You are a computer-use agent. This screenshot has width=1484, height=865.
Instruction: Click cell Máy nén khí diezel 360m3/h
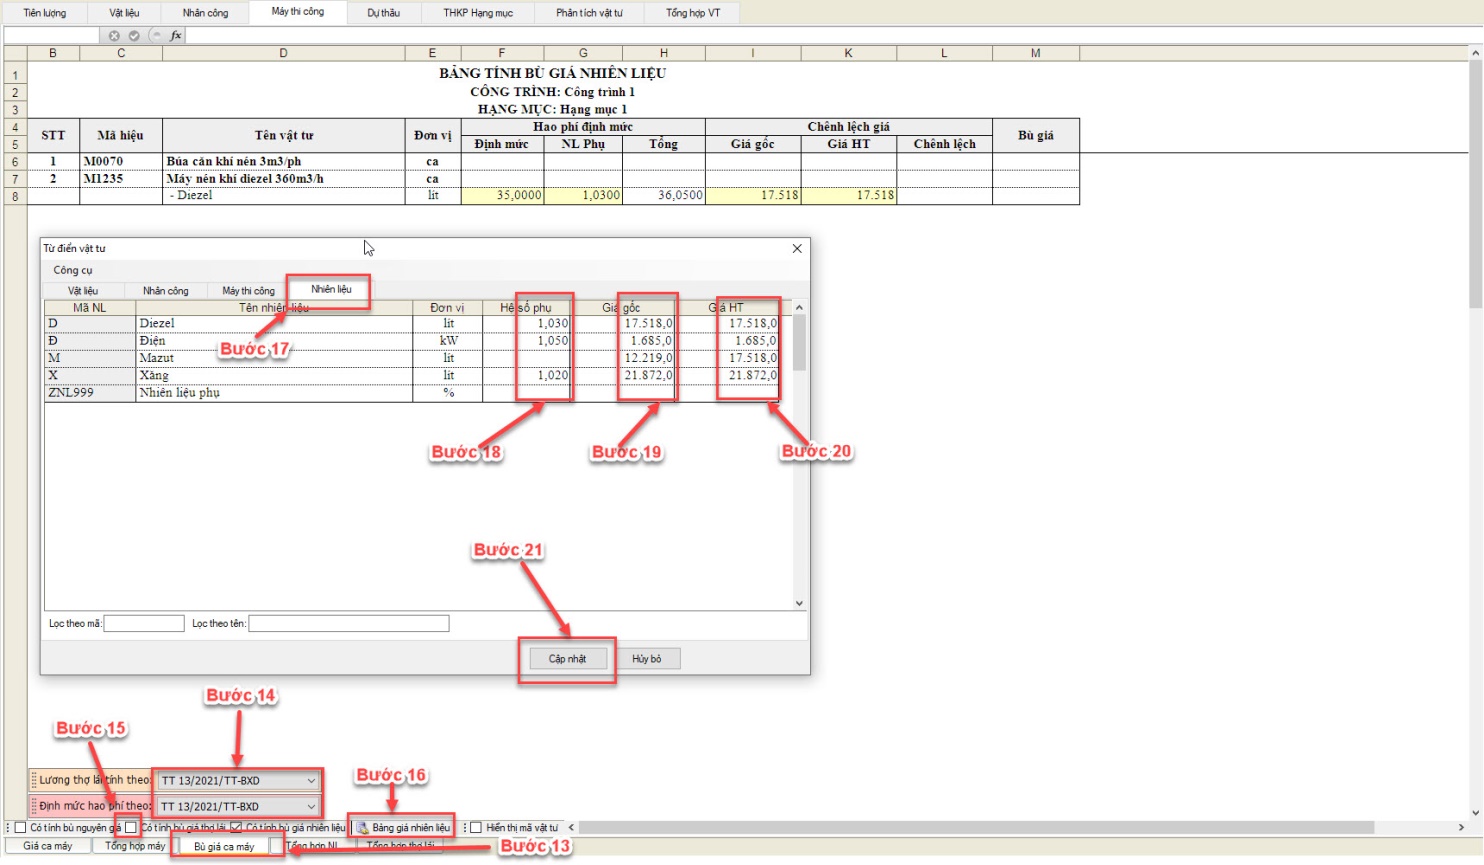pos(283,179)
